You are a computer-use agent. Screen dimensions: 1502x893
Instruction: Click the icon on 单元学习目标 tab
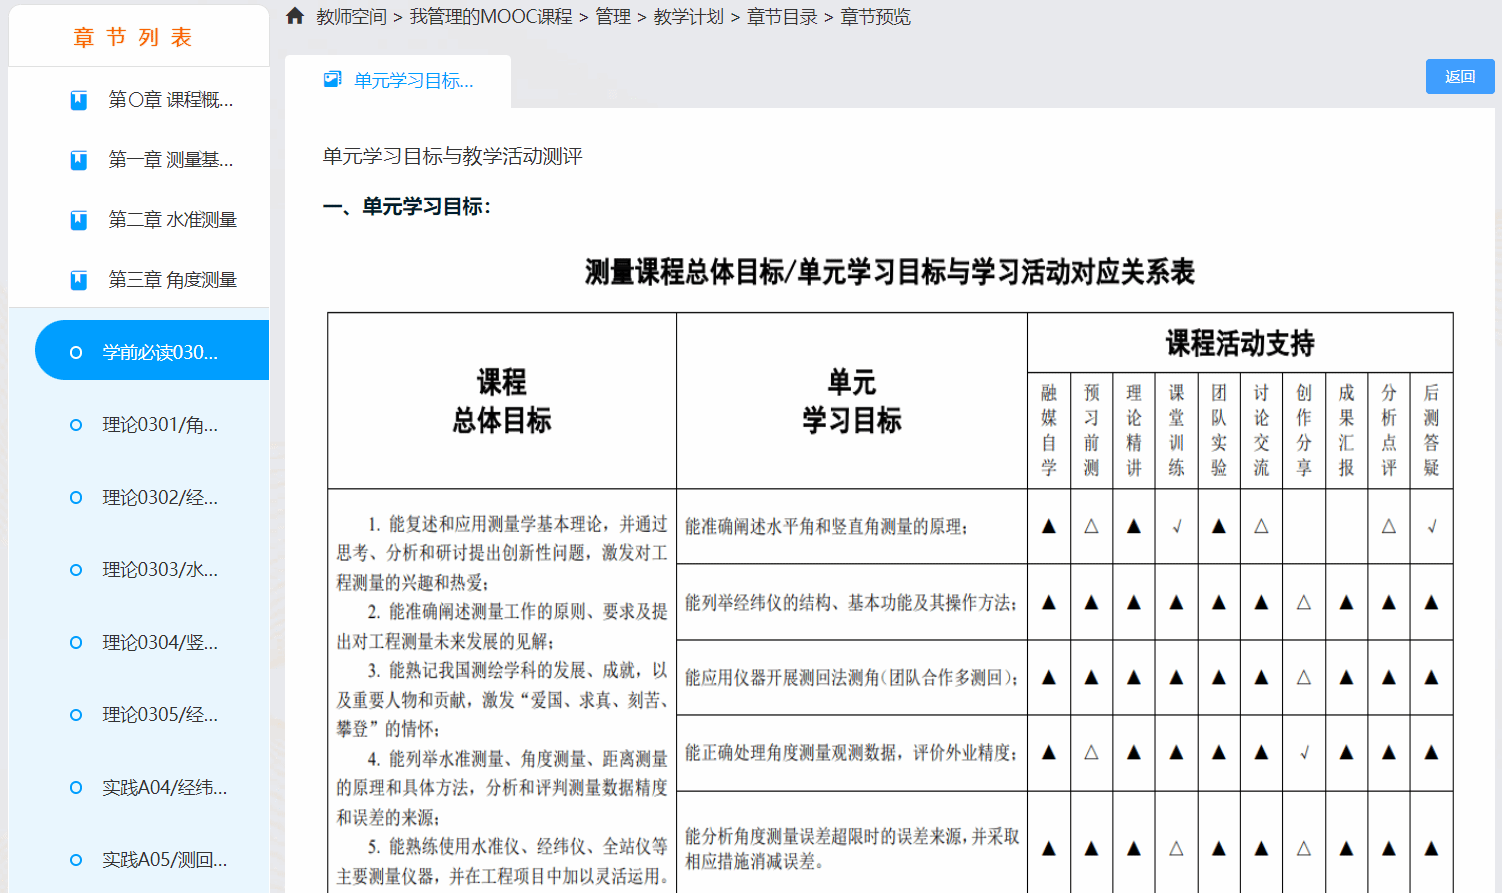coord(332,80)
